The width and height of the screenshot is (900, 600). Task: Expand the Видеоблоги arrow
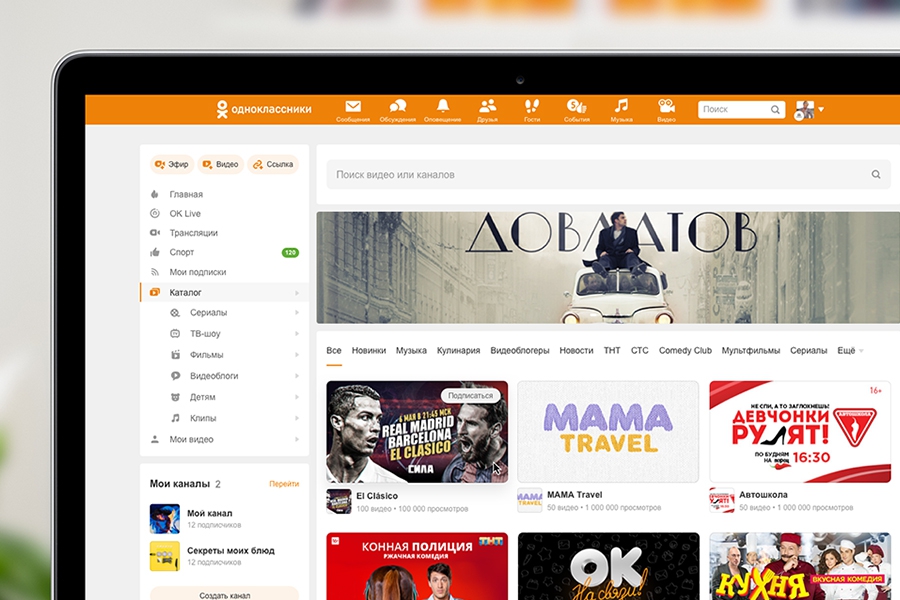click(297, 376)
